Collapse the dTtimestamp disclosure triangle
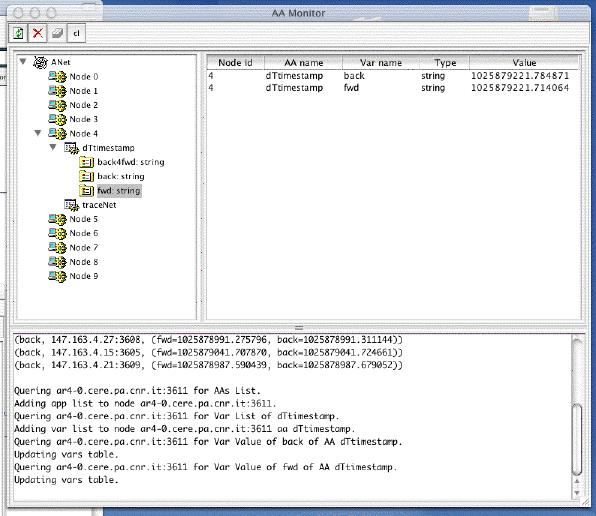 tap(52, 147)
